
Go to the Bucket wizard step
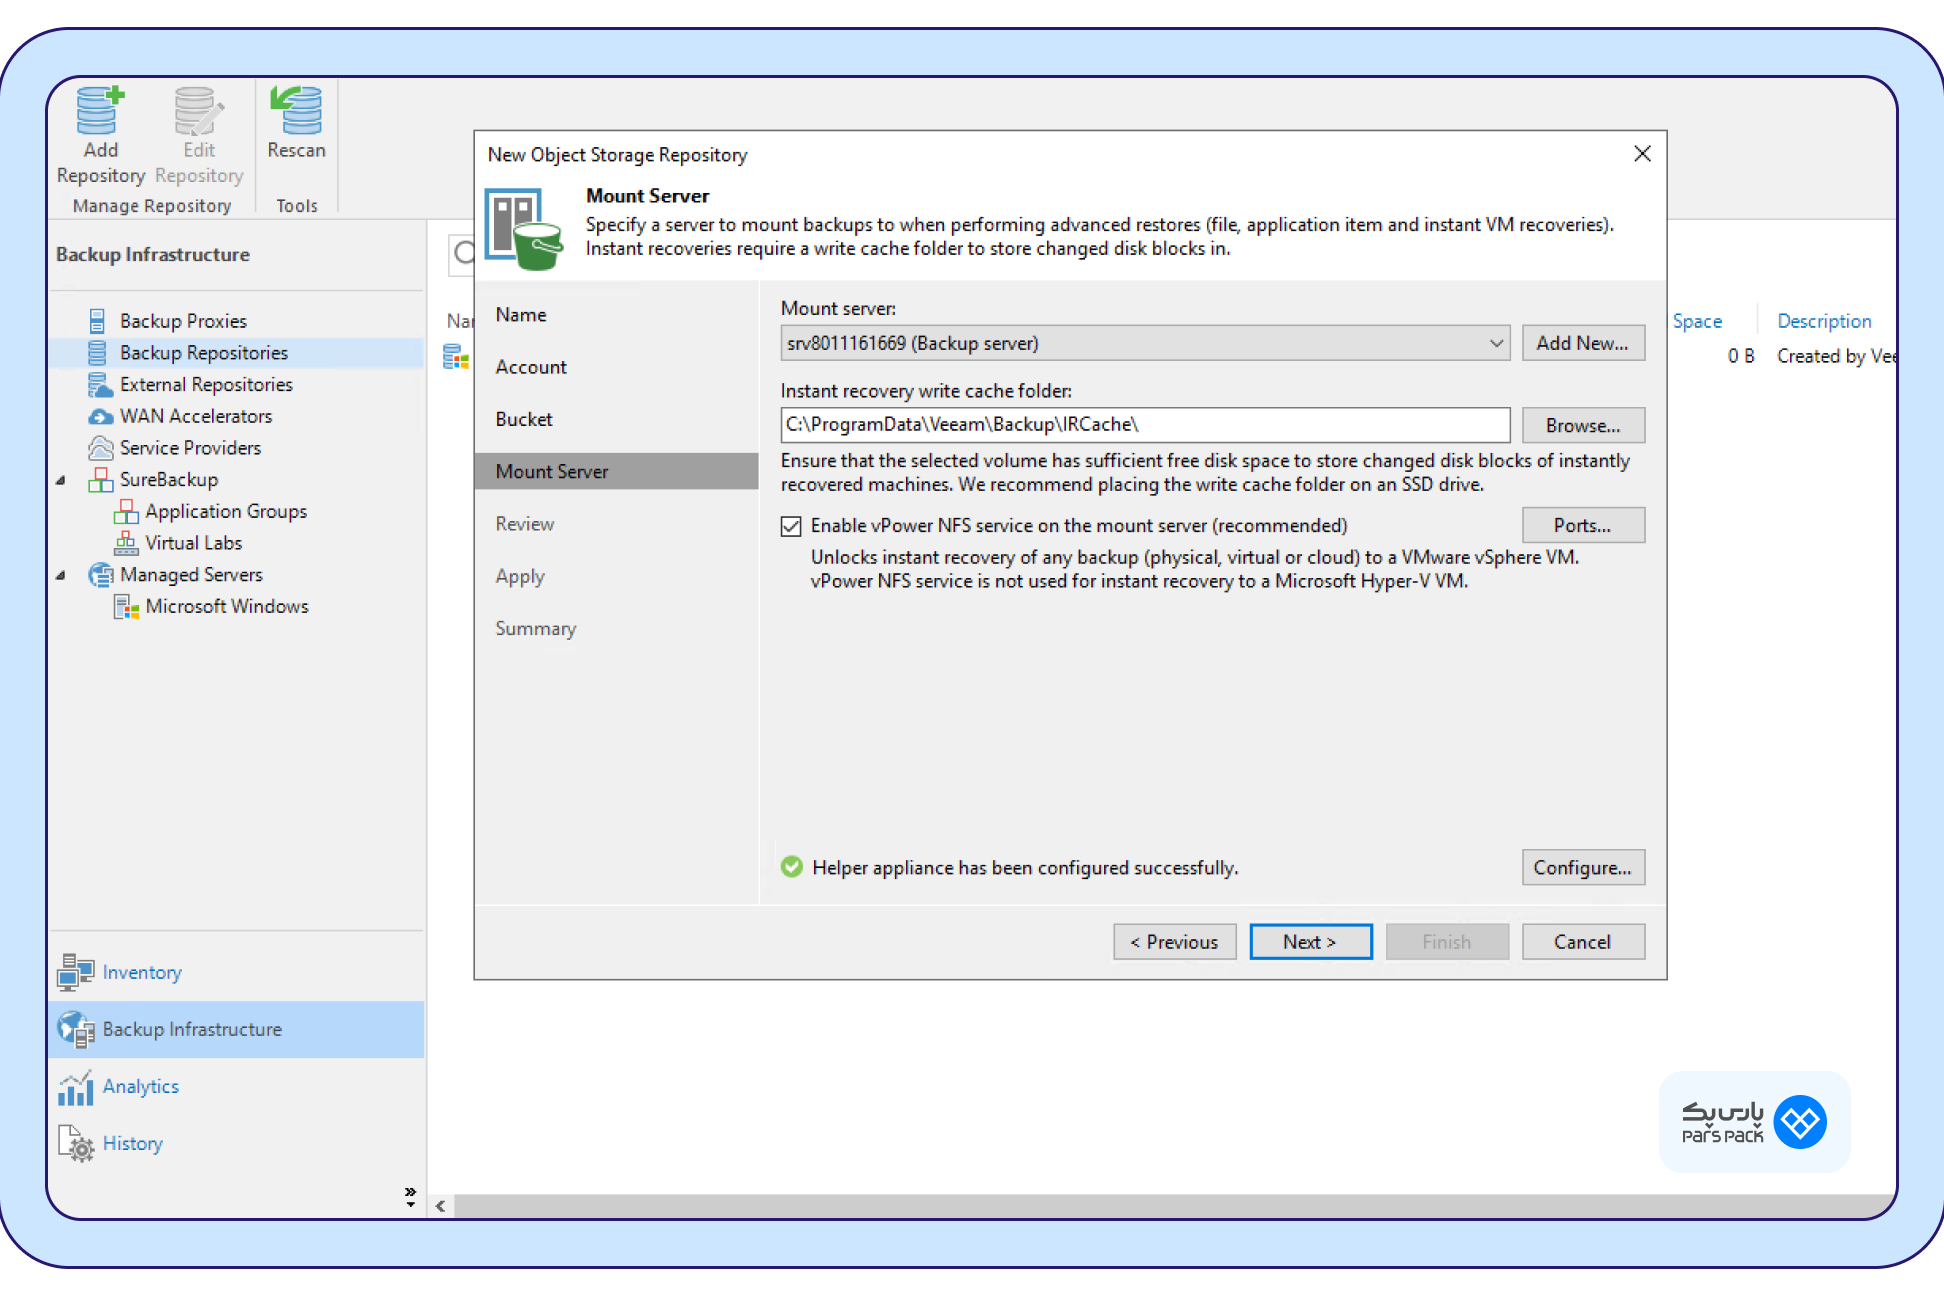(524, 419)
